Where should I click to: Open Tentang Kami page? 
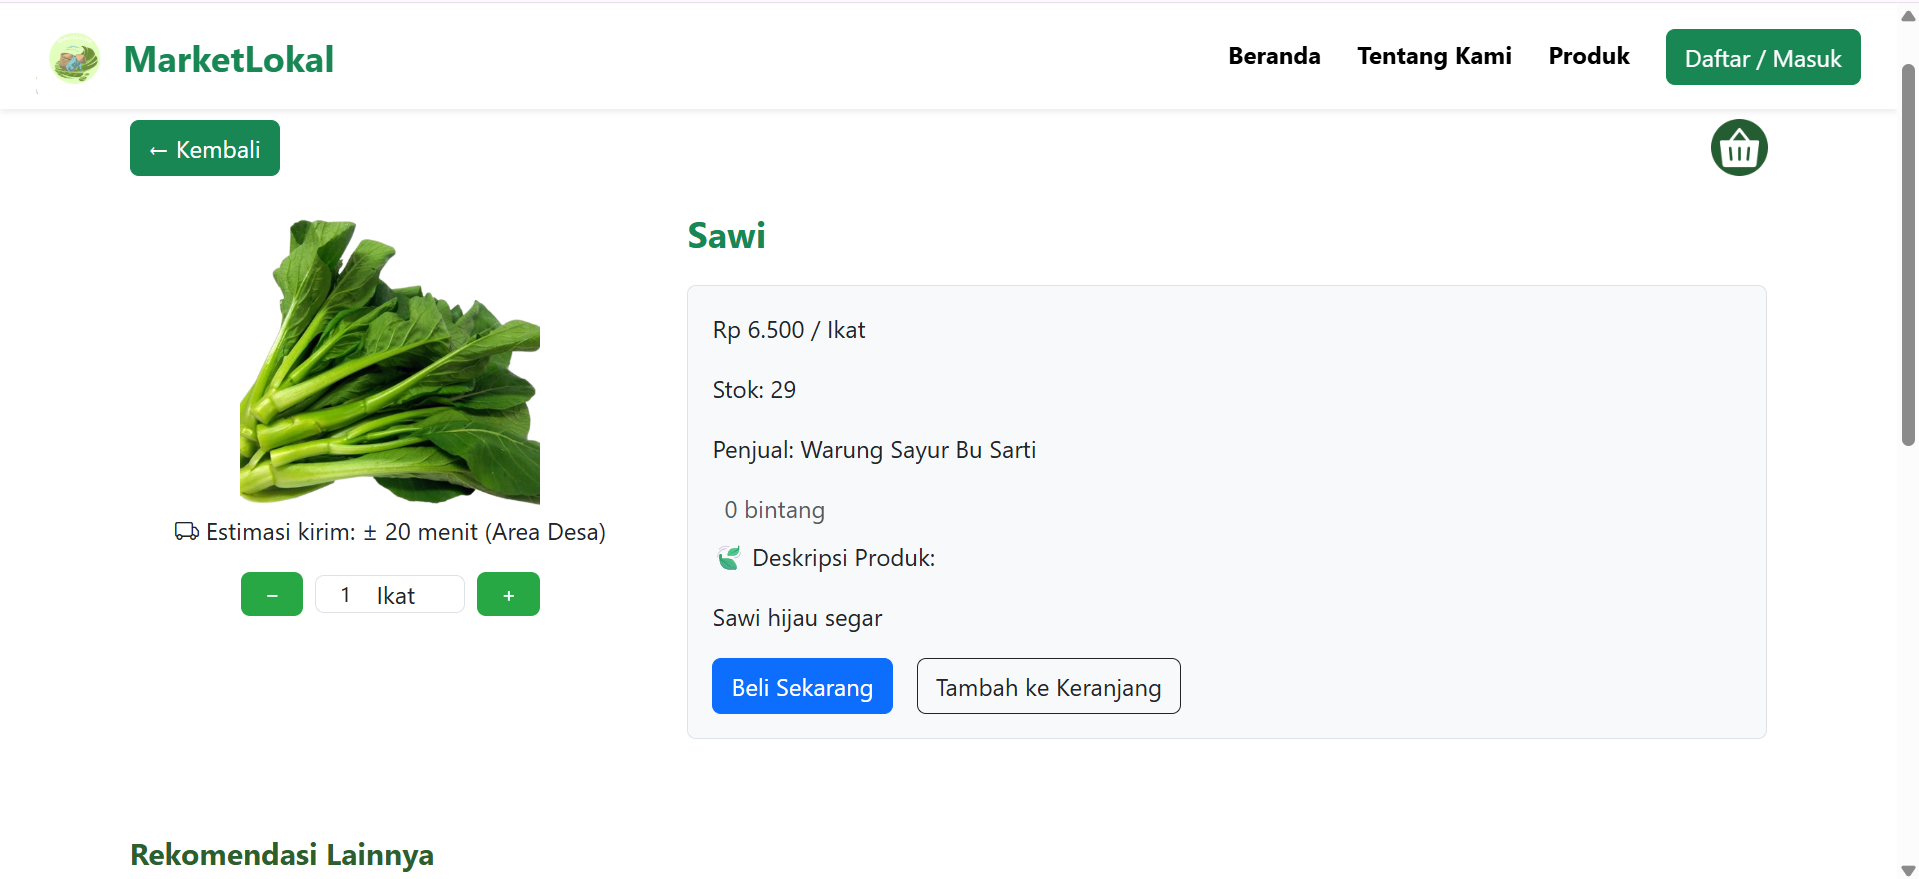coord(1434,56)
